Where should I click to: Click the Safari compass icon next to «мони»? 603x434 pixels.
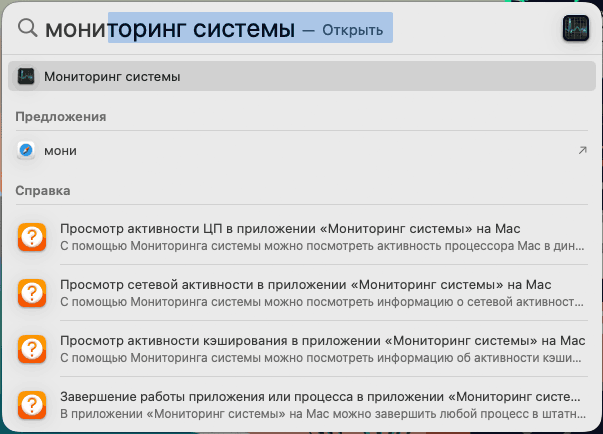tap(26, 150)
